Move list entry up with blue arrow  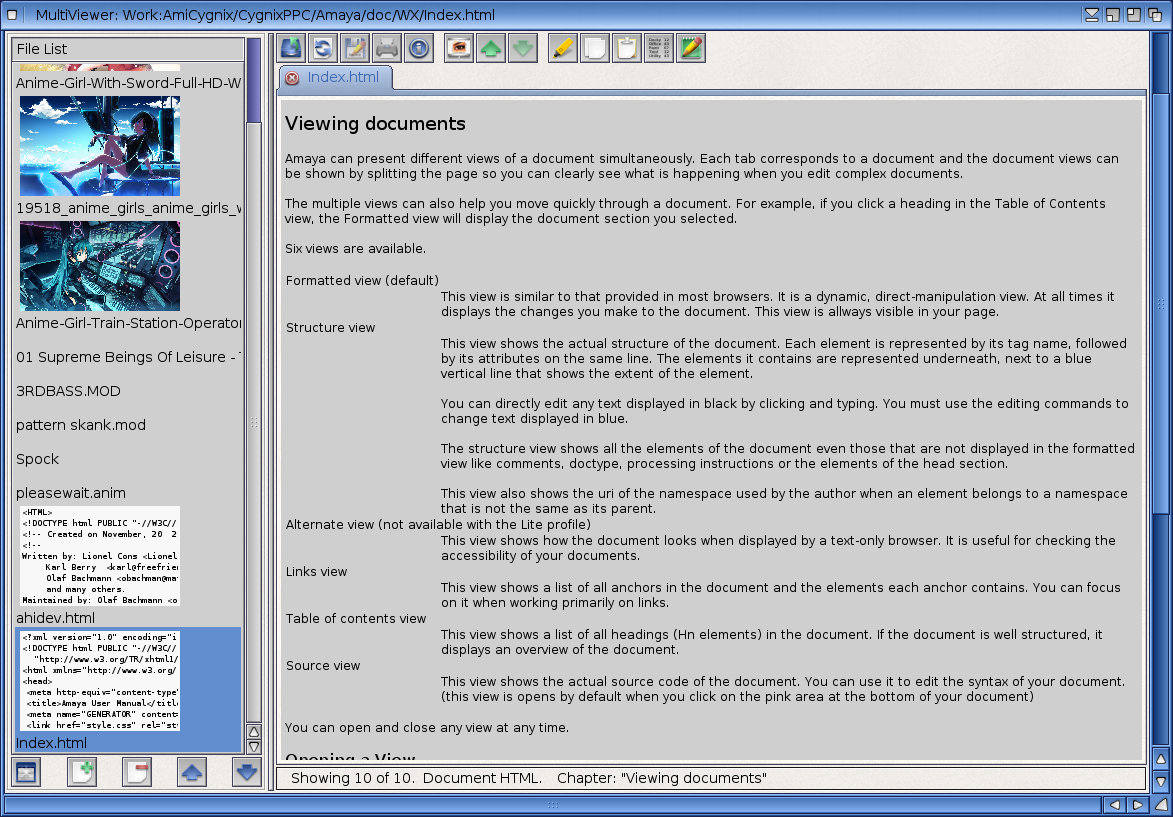point(192,771)
